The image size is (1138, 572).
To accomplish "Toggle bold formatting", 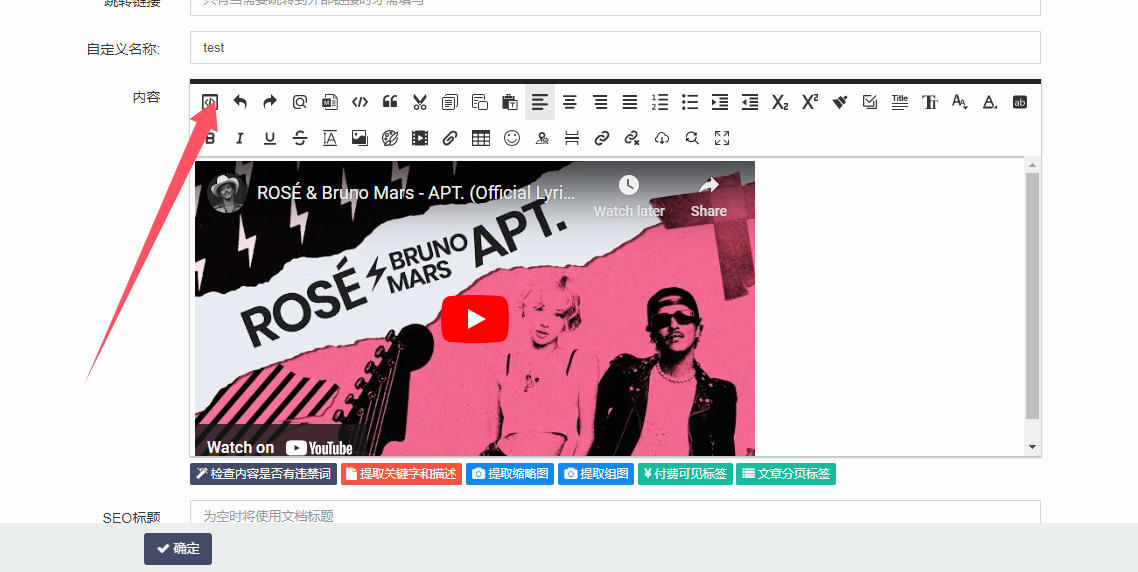I will tap(210, 138).
